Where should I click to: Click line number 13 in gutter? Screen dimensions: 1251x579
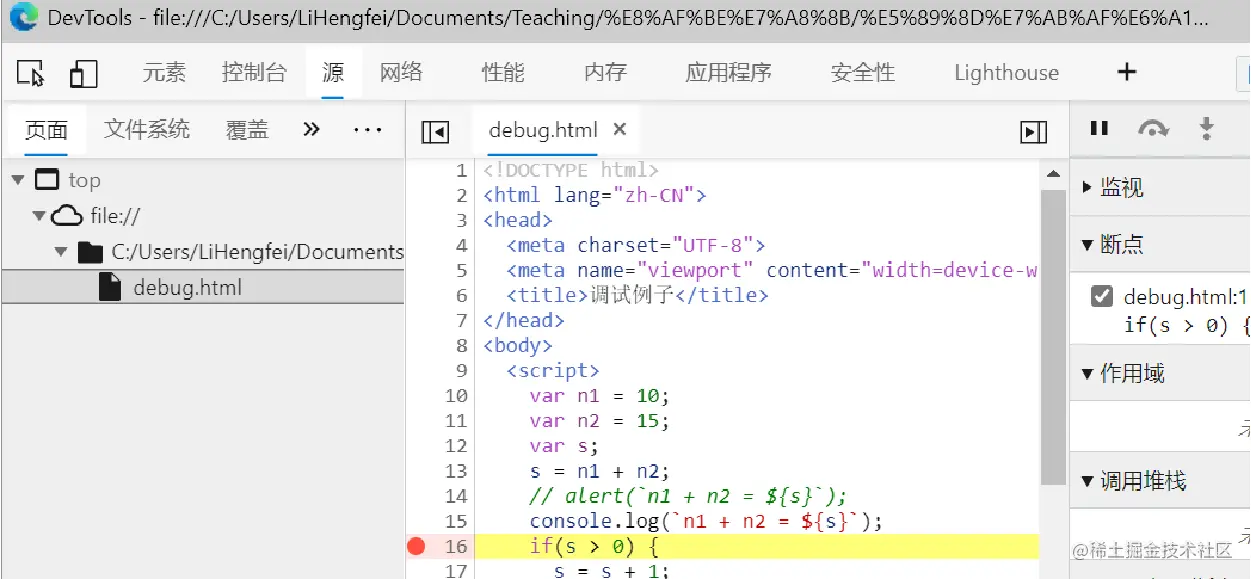pyautogui.click(x=455, y=471)
